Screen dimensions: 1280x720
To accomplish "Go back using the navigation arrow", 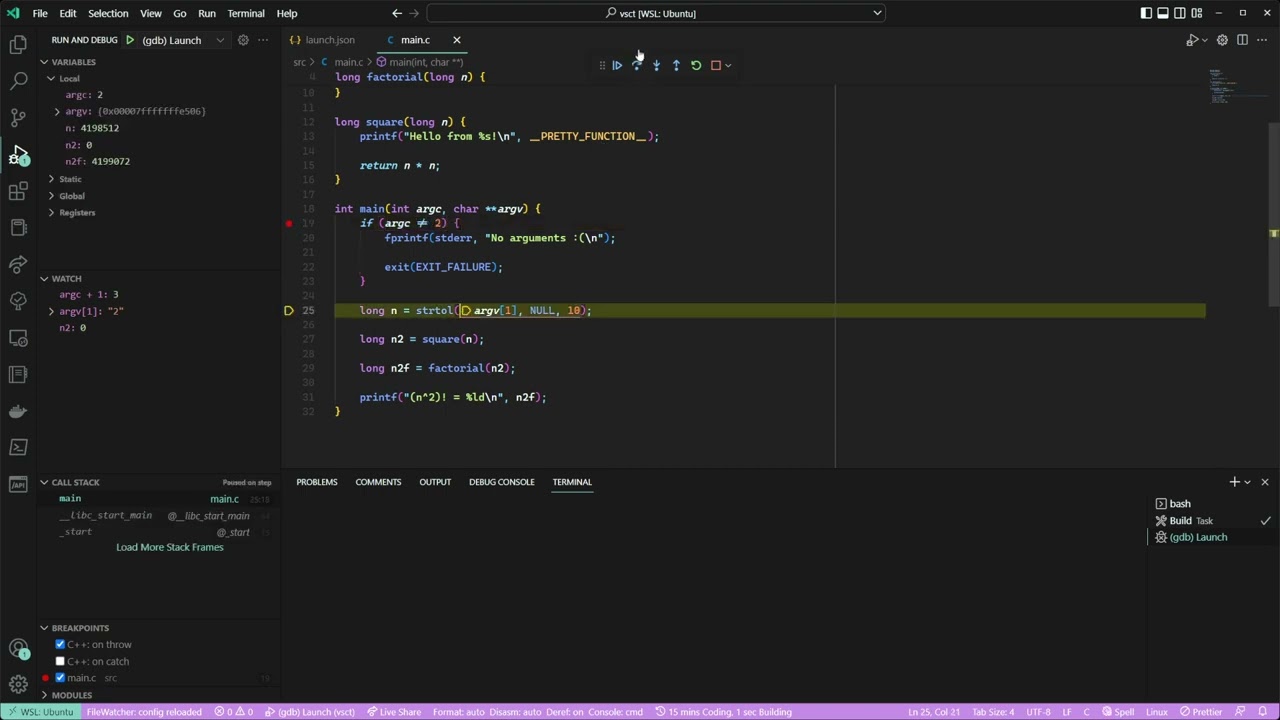I will click(x=397, y=13).
